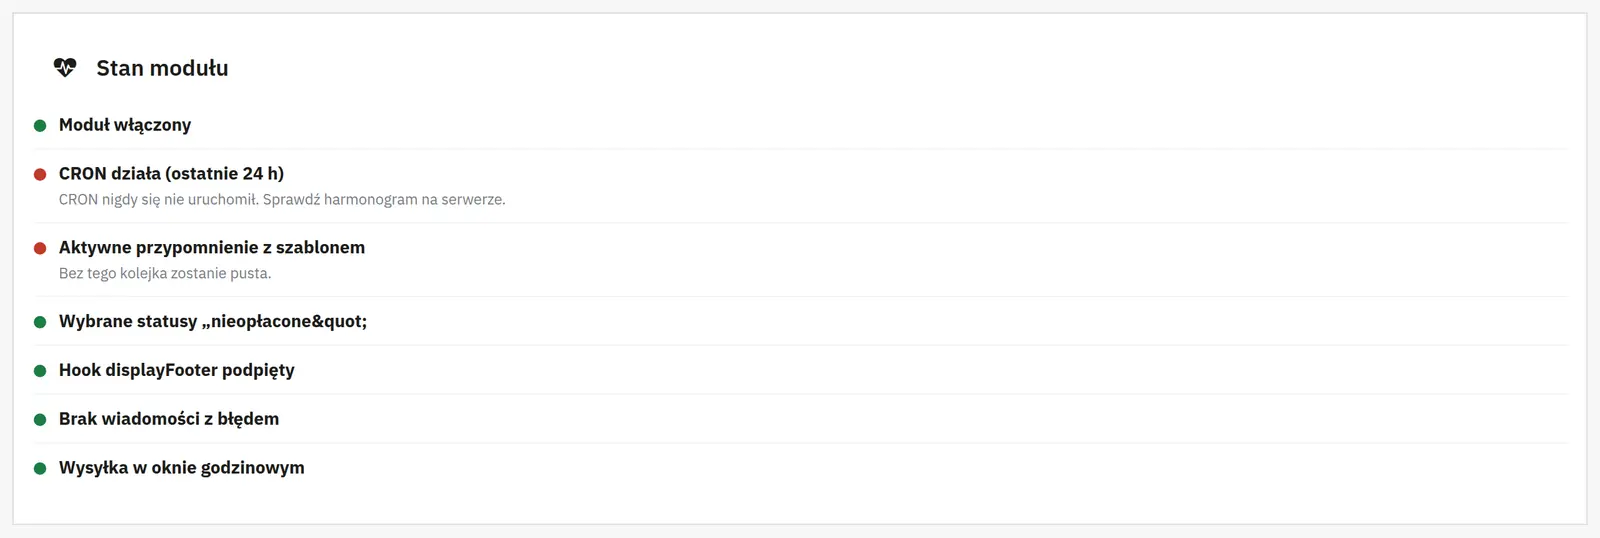Screen dimensions: 1600x538
Task: Select the Stan modułu heading
Action: click(x=162, y=68)
